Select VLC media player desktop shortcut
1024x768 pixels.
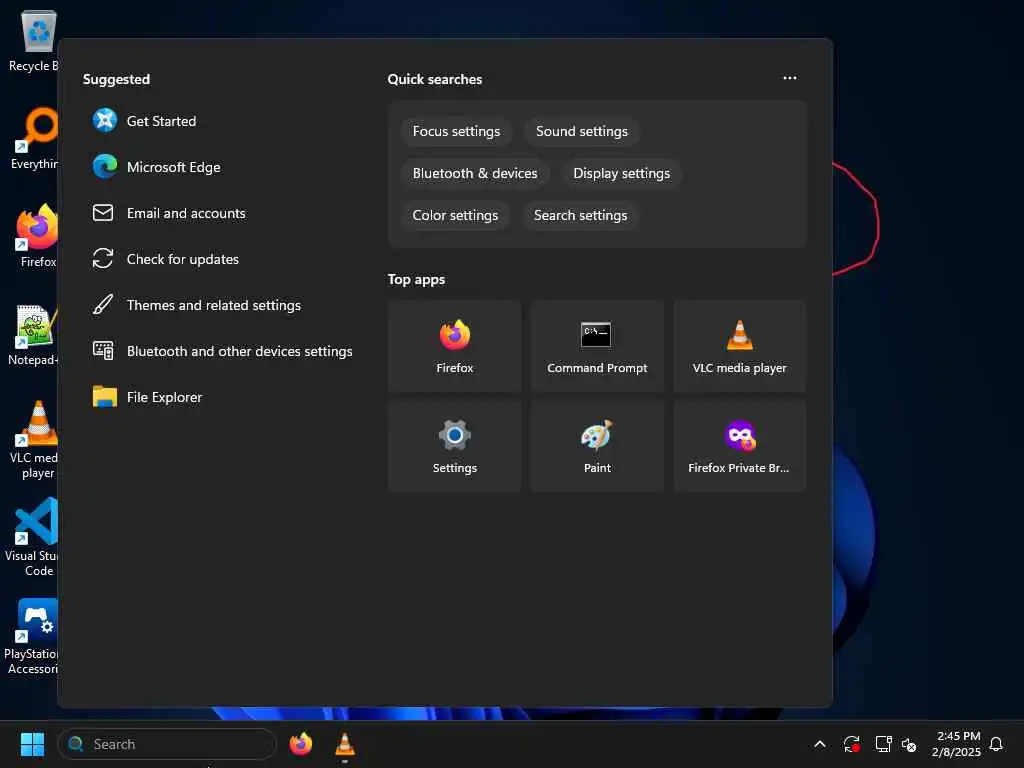click(35, 440)
